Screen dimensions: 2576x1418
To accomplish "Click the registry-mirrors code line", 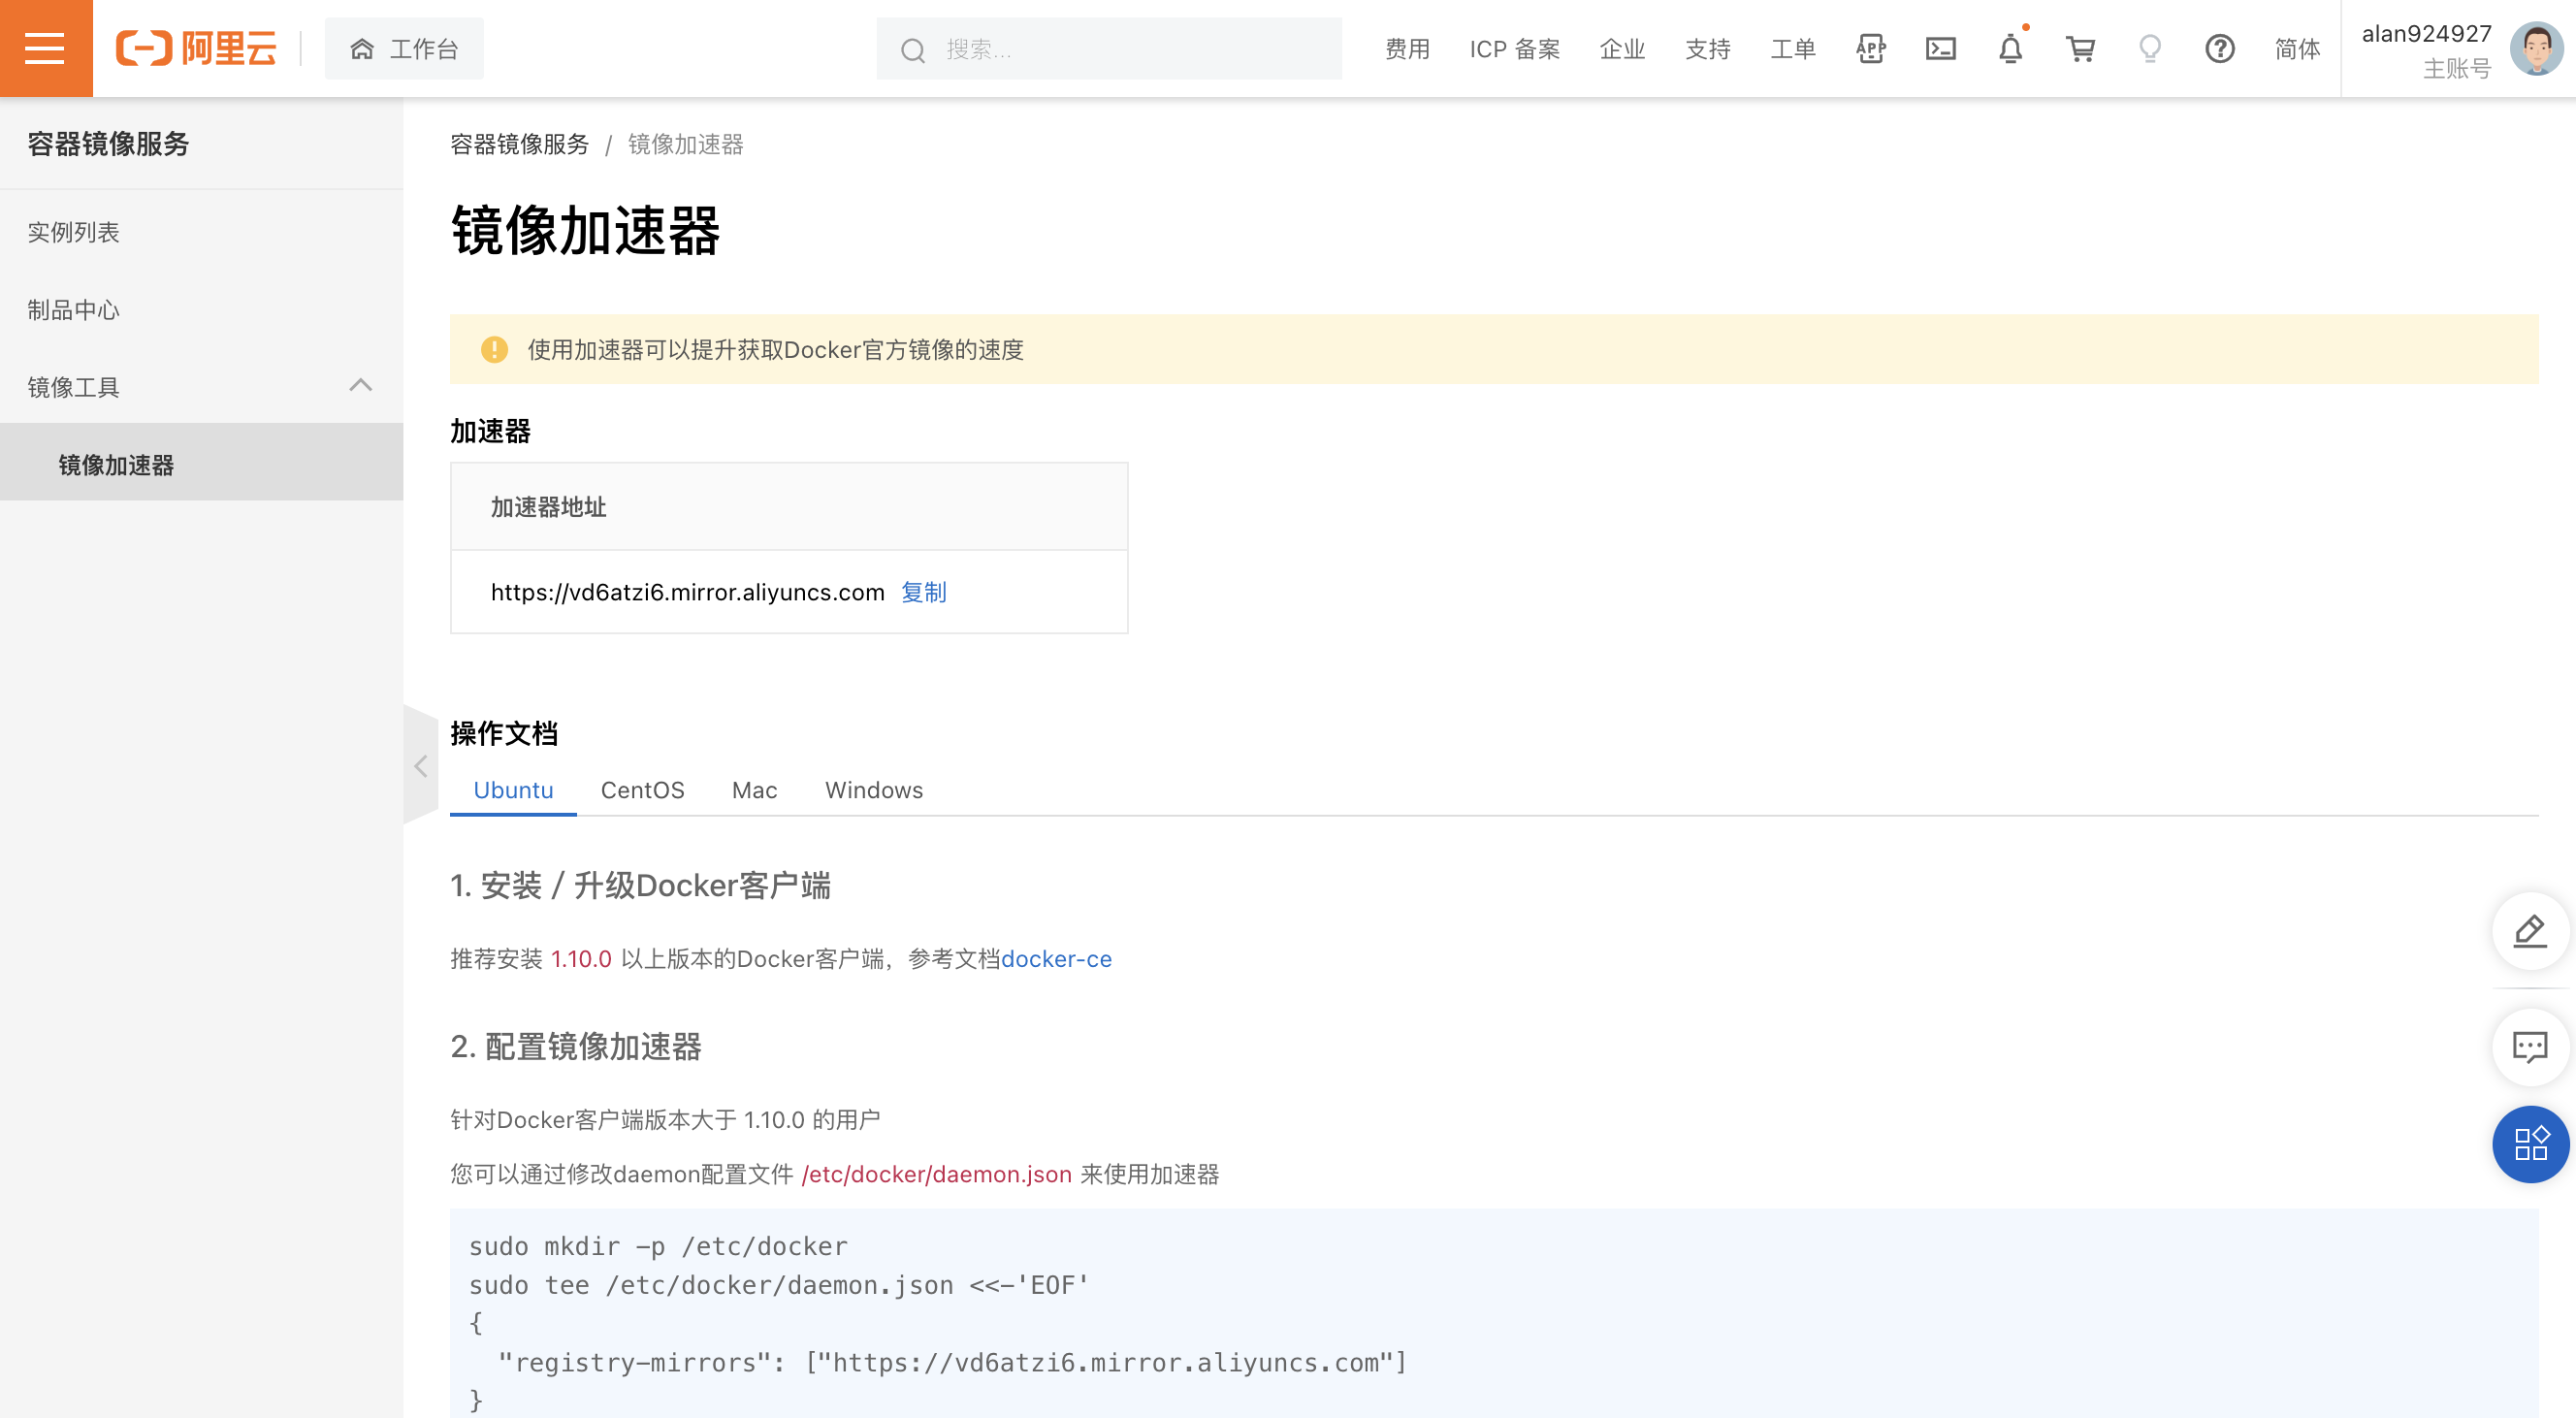I will coord(952,1362).
